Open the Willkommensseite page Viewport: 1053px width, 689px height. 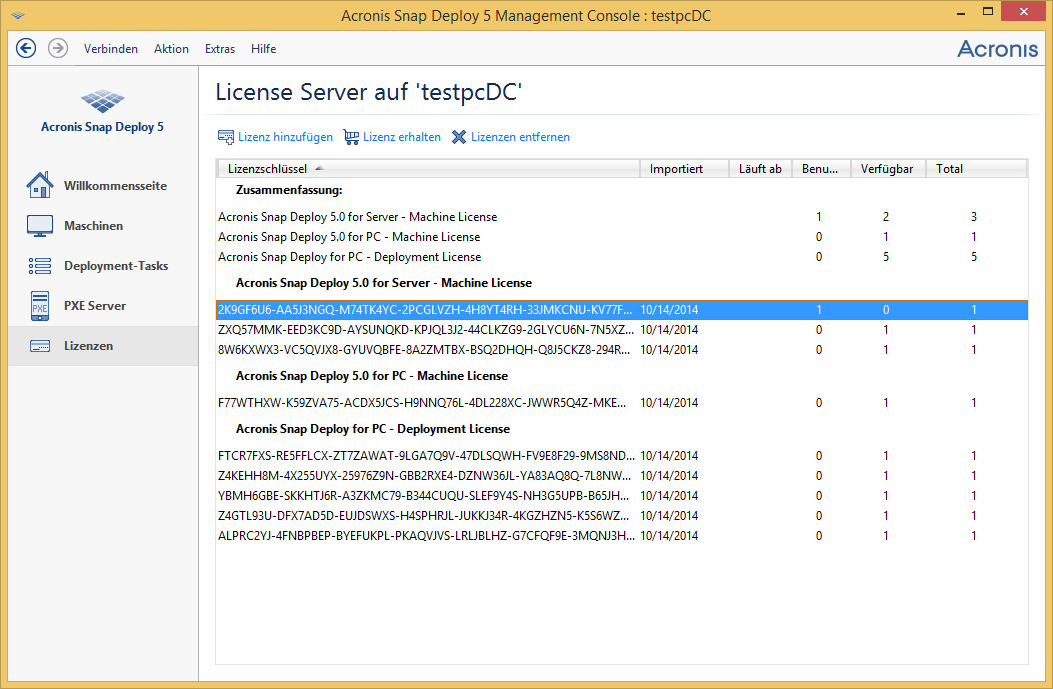click(x=103, y=185)
